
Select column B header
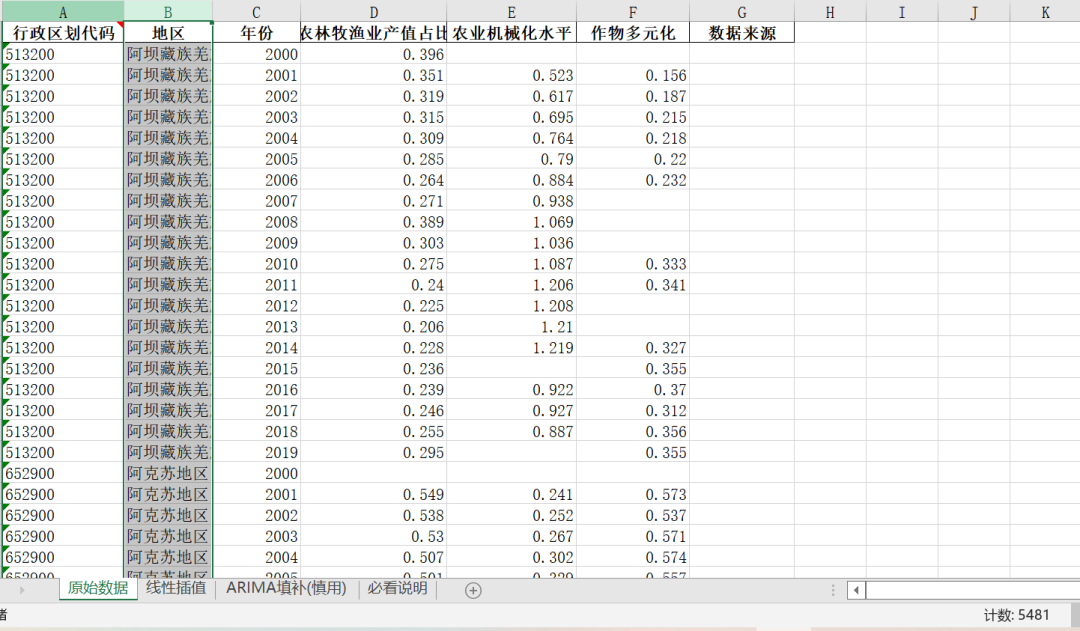point(168,12)
